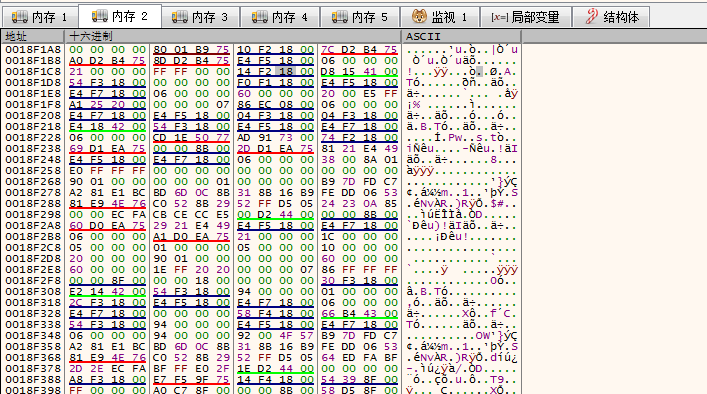
Task: Click hex value A8 F3 18 00
Action: coord(107,380)
